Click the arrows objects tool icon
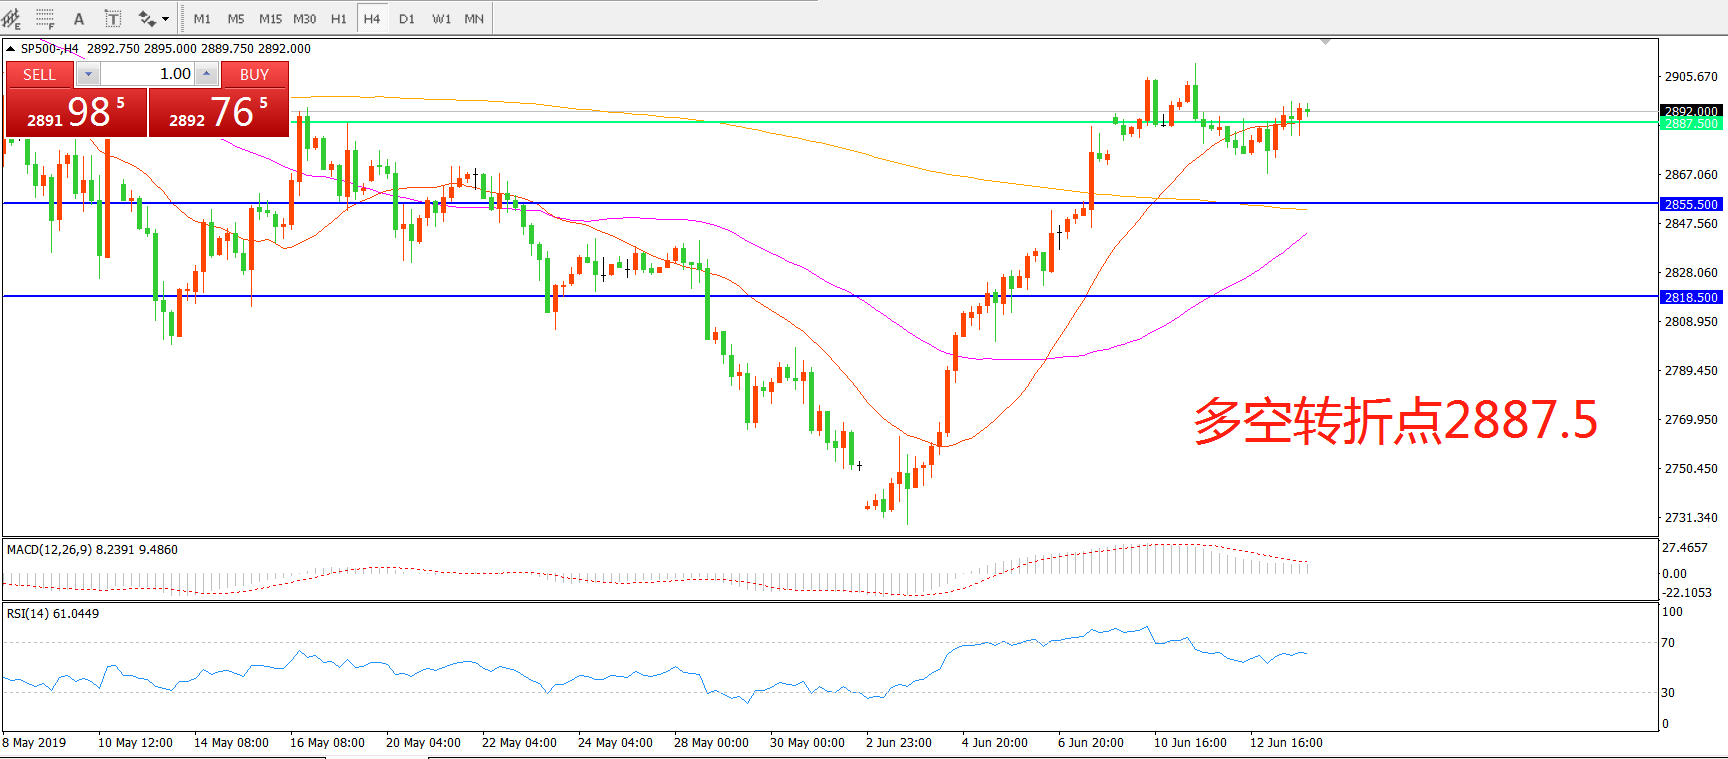 147,18
